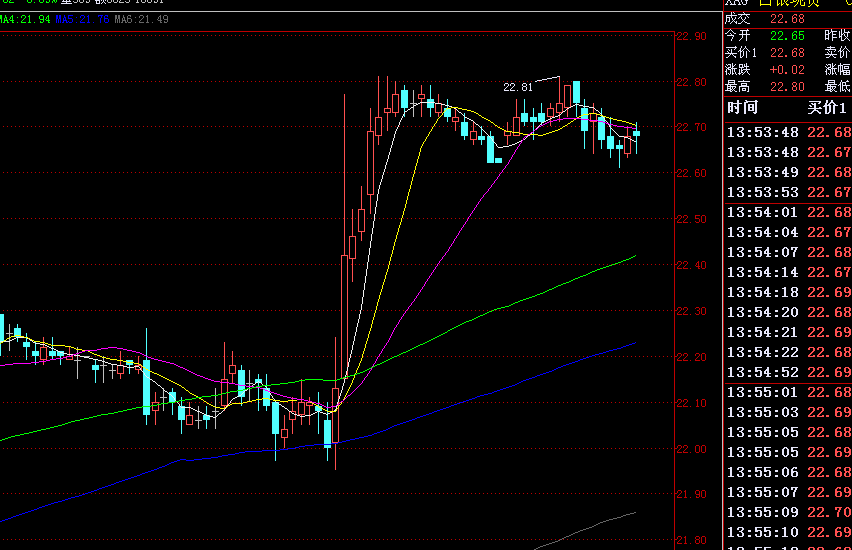Select the 13:55:03 tick row

pyautogui.click(x=788, y=412)
